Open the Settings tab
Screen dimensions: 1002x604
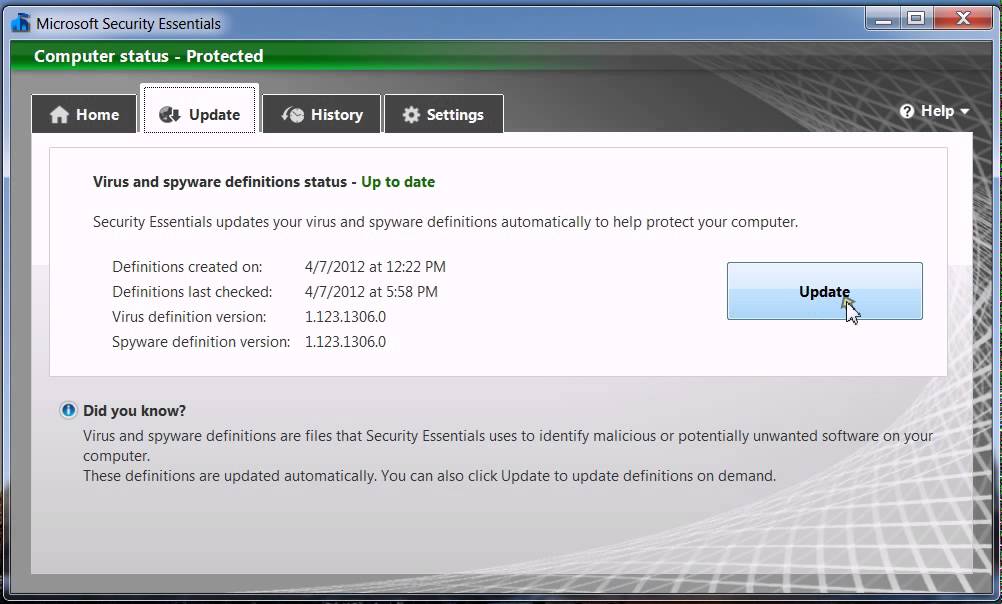443,114
